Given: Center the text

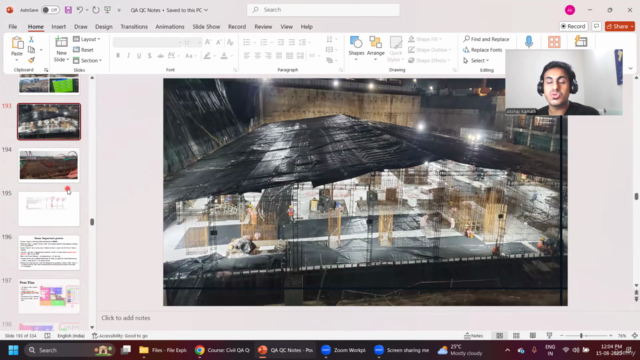Looking at the screenshot, I should pyautogui.click(x=257, y=56).
